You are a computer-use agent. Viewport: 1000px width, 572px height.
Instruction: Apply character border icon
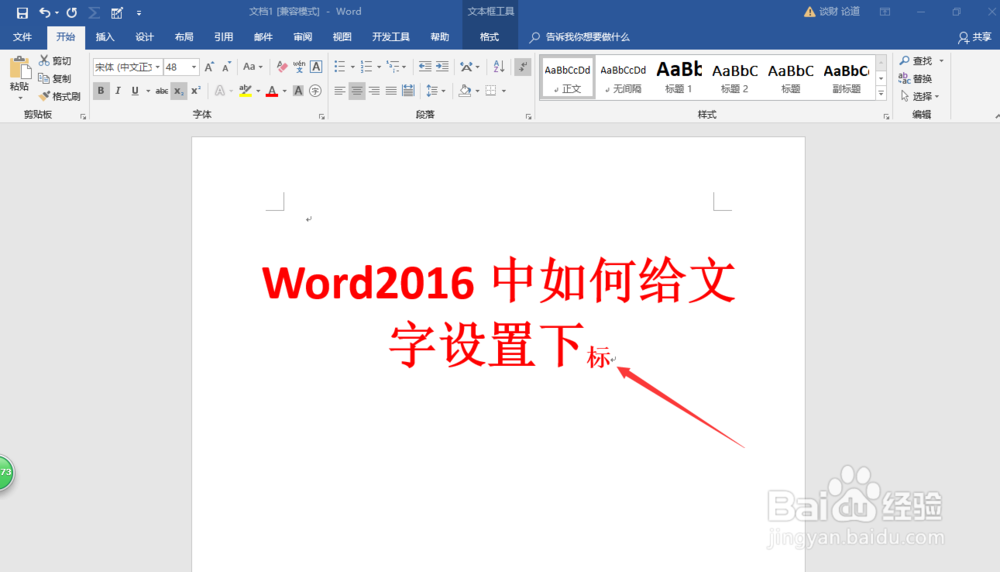click(x=316, y=67)
